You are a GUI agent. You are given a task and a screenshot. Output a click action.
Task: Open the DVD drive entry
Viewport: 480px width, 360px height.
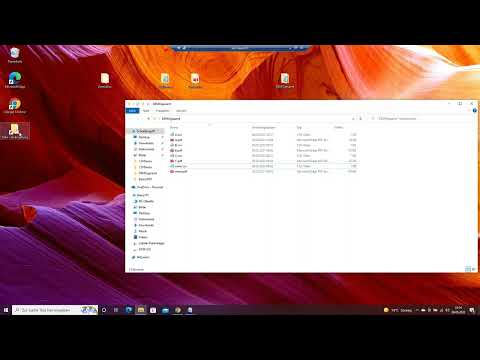click(x=145, y=249)
